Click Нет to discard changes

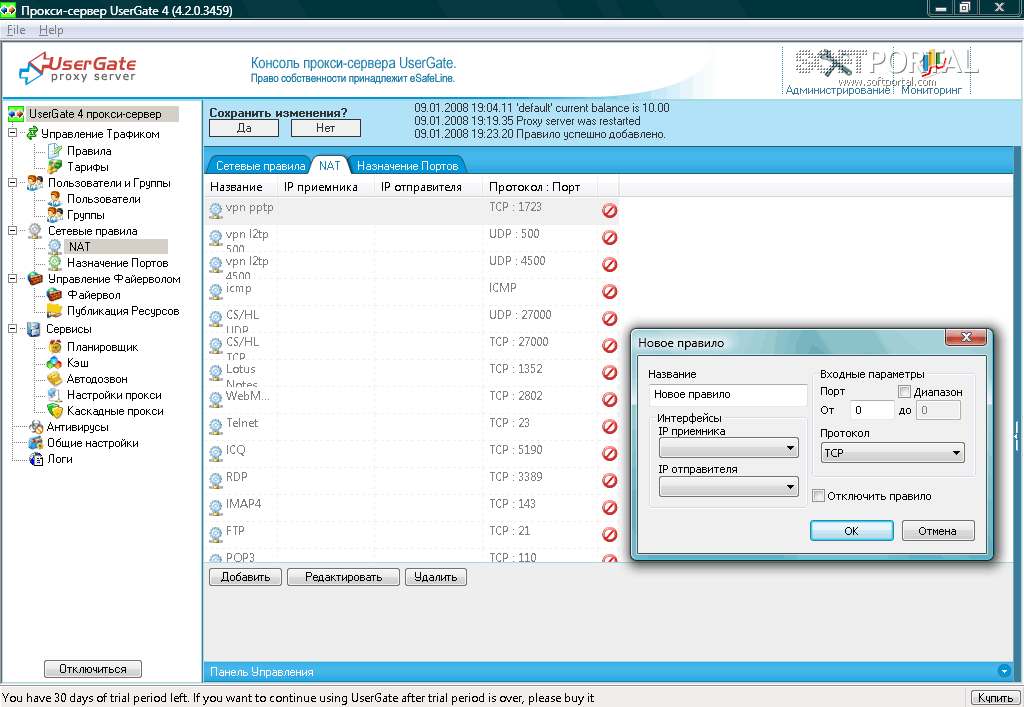(325, 128)
